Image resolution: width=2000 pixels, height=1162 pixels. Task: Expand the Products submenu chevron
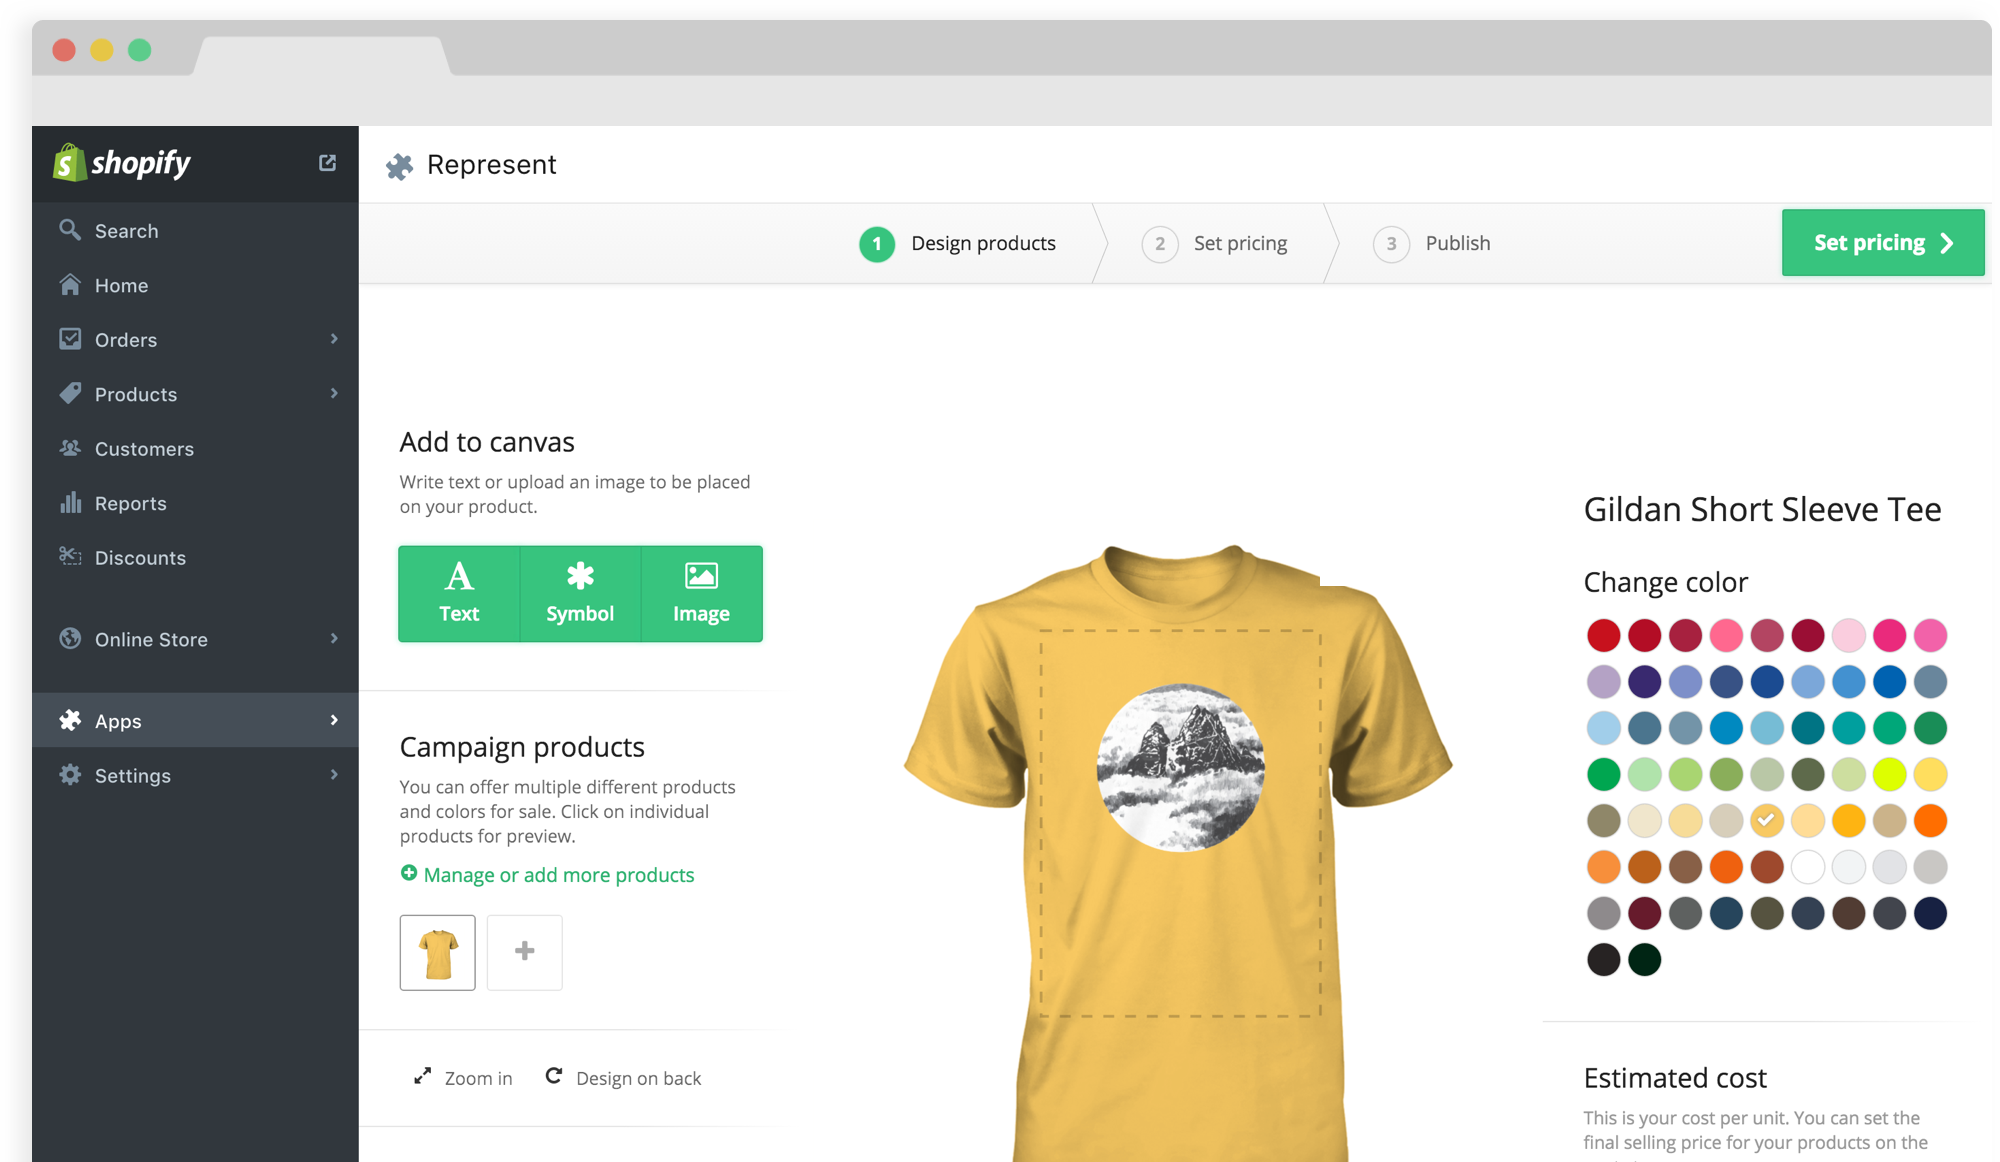pos(334,394)
